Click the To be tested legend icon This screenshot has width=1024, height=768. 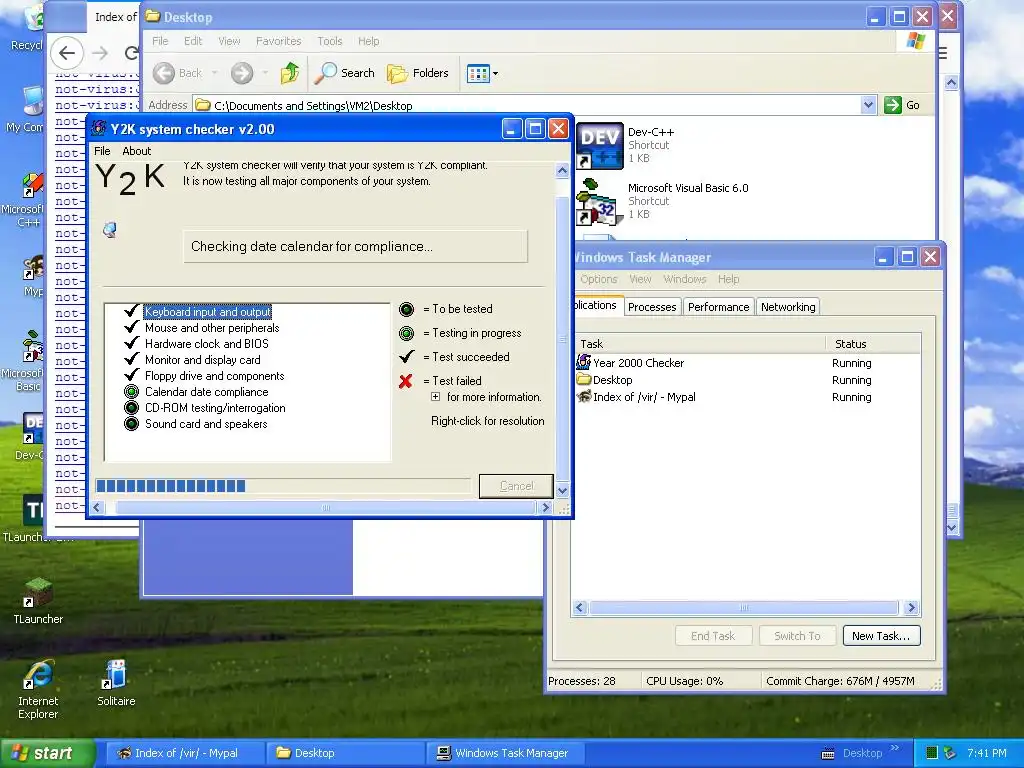click(406, 309)
